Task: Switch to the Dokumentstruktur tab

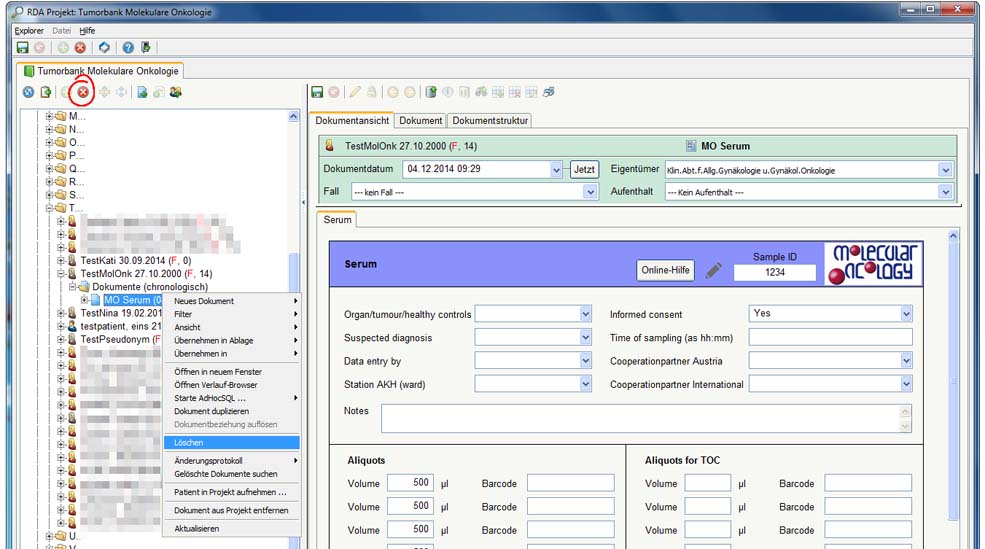Action: [490, 121]
